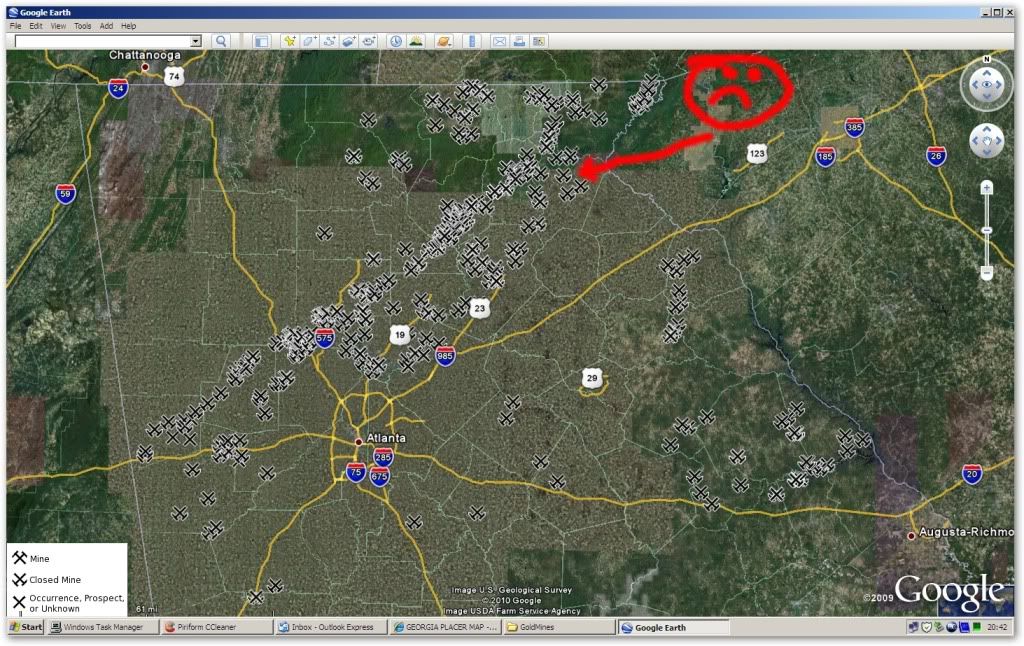
Task: Open the View menu
Action: pos(58,26)
